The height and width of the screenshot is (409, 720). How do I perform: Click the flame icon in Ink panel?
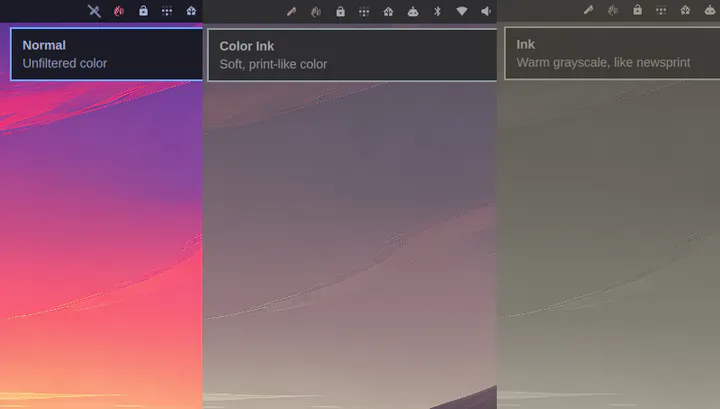[x=613, y=10]
